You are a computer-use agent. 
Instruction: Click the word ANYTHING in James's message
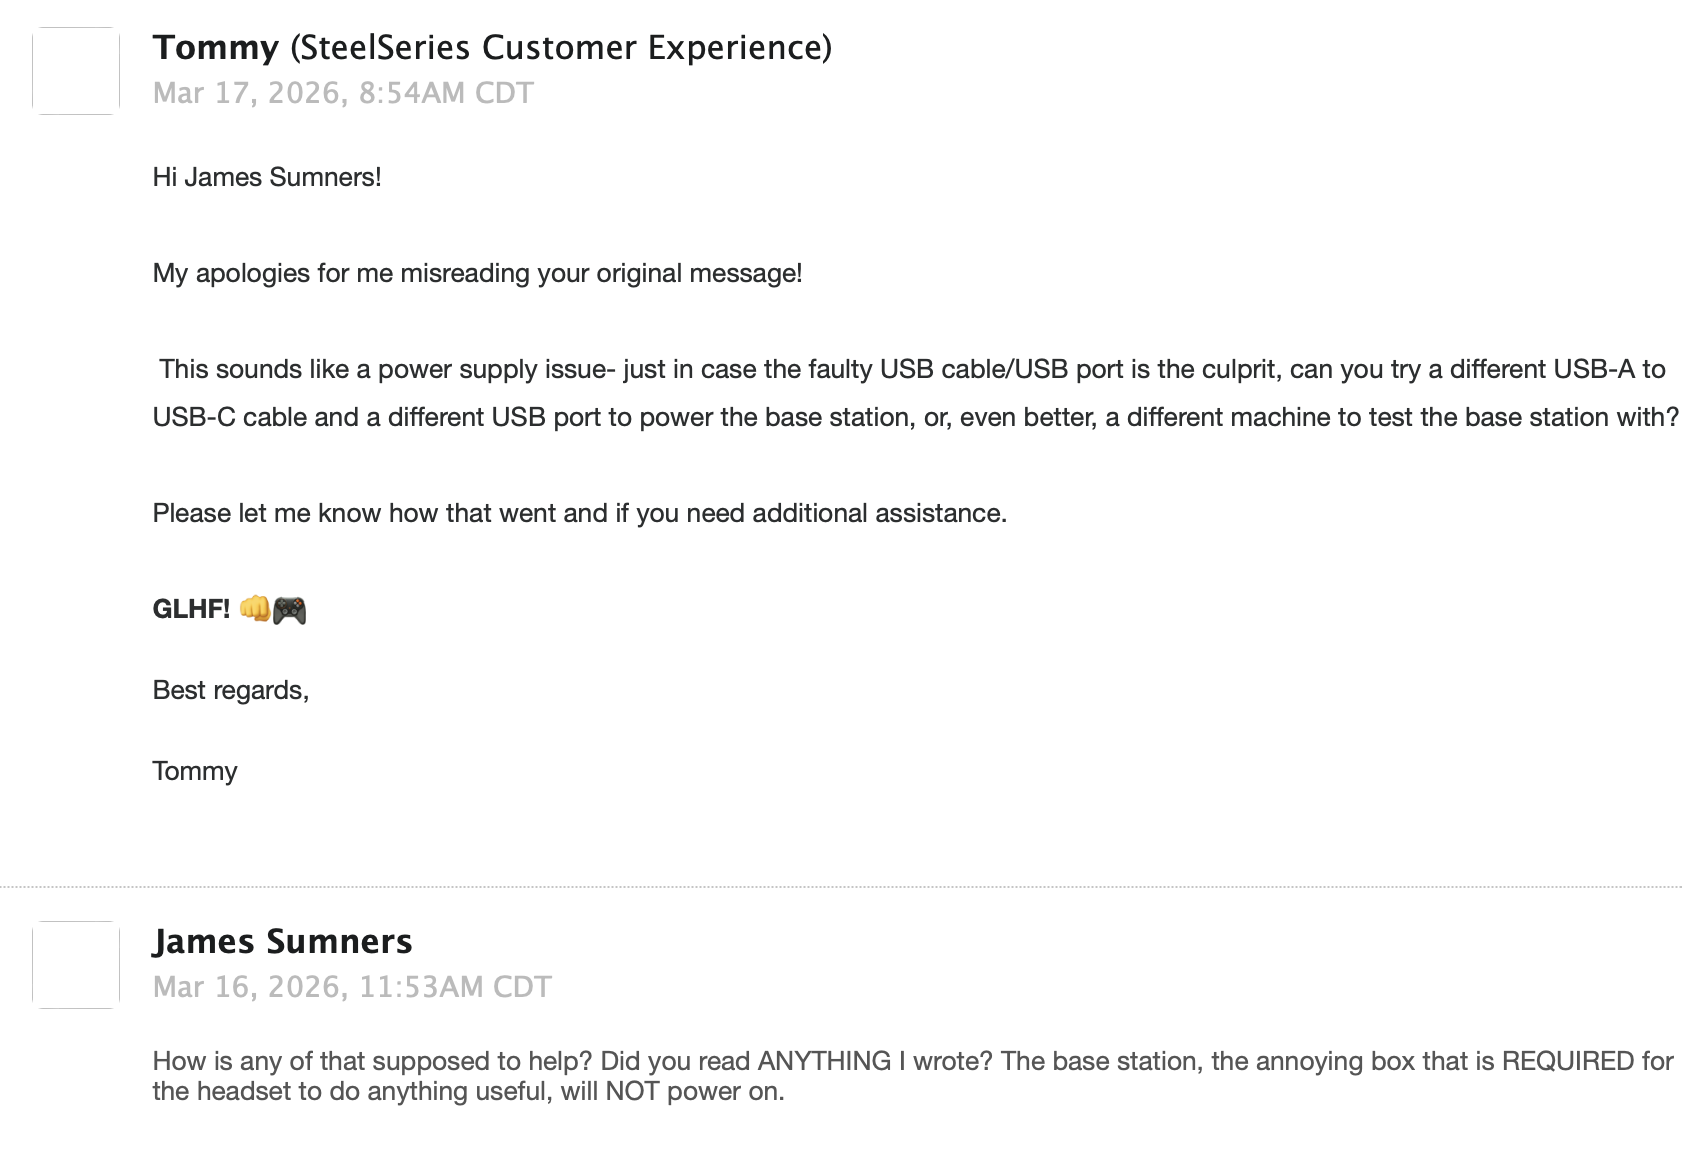[x=824, y=1061]
